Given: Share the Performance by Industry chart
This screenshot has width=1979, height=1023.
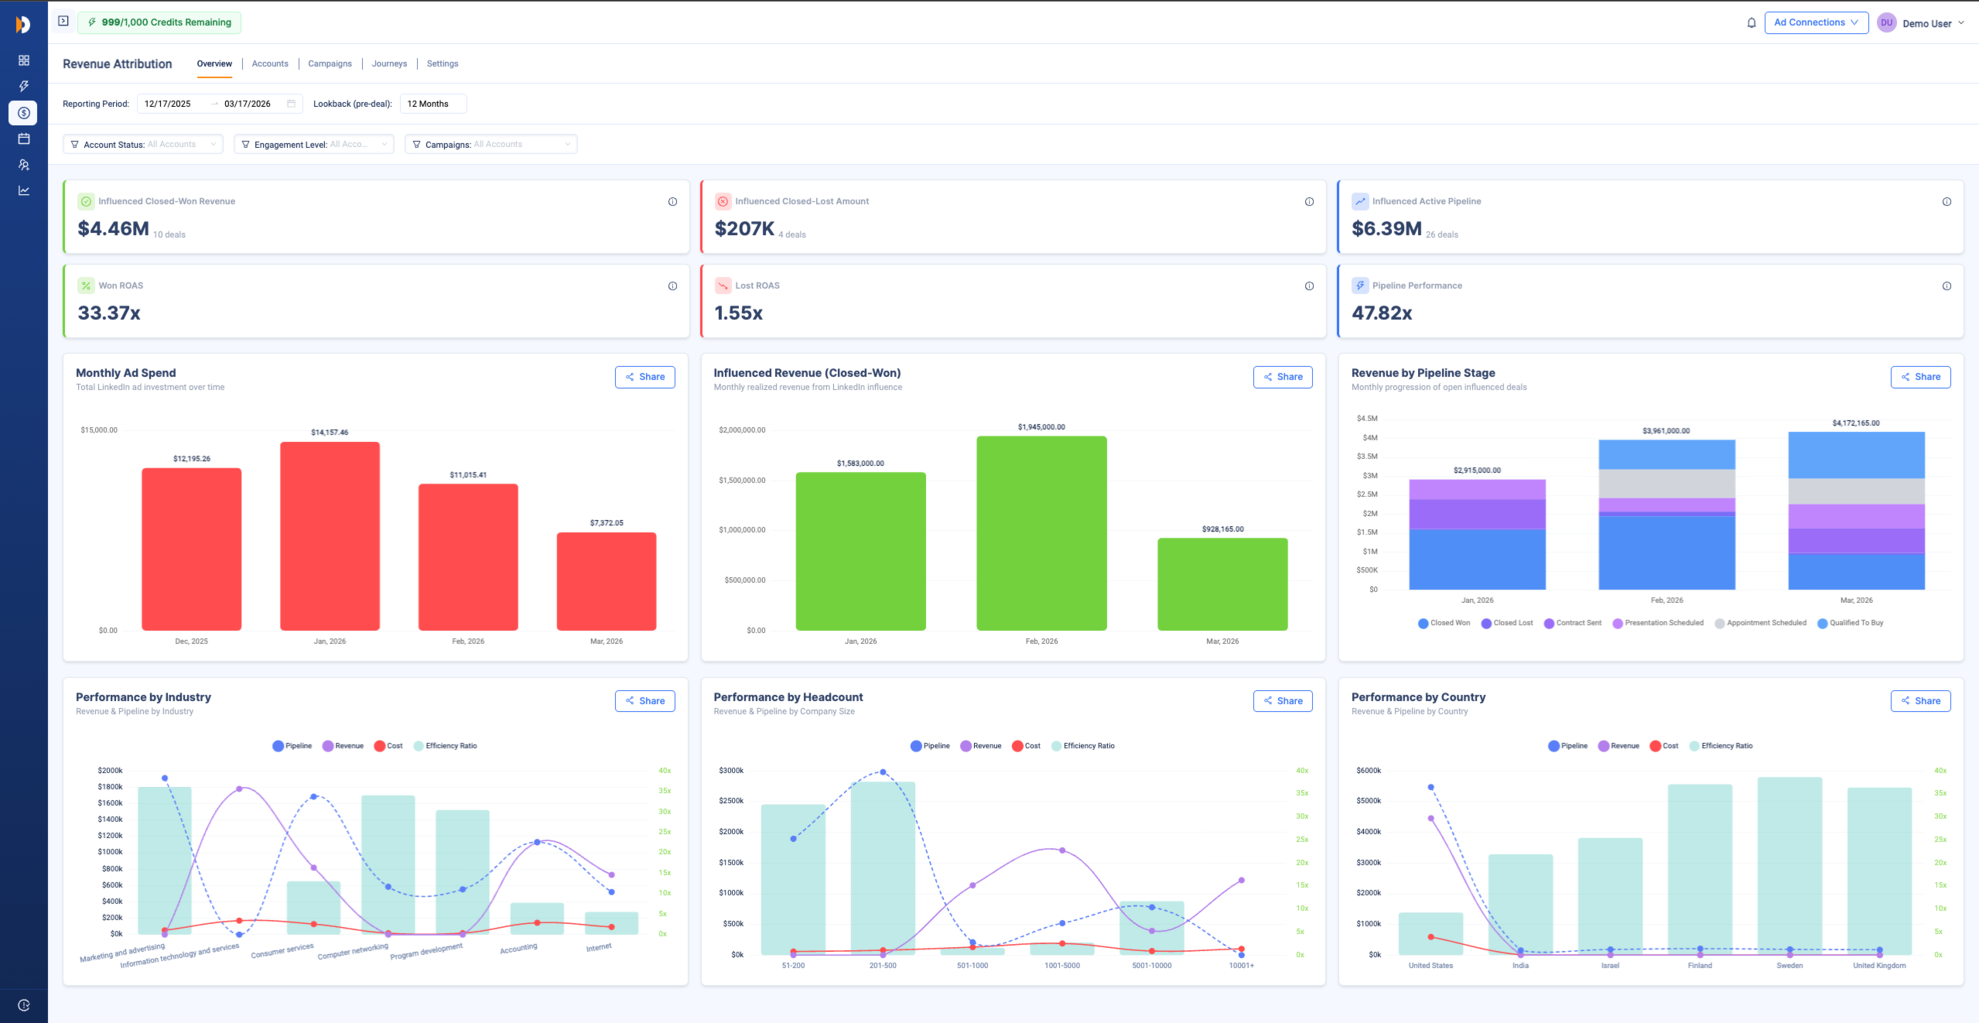Looking at the screenshot, I should (645, 701).
